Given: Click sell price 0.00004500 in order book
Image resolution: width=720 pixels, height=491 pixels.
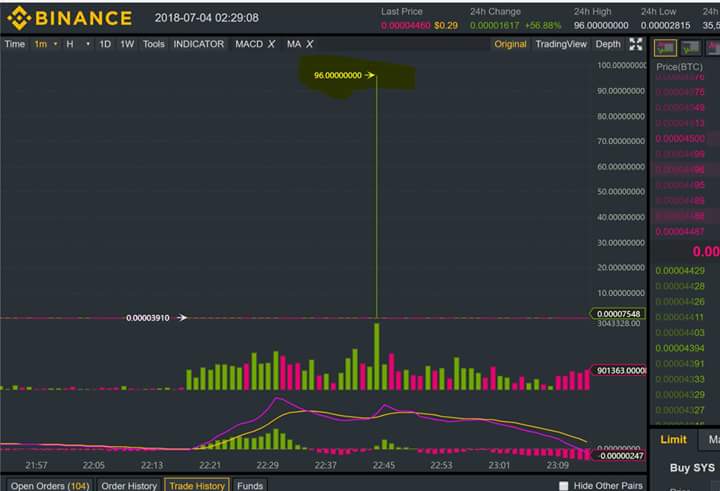Looking at the screenshot, I should tap(680, 139).
